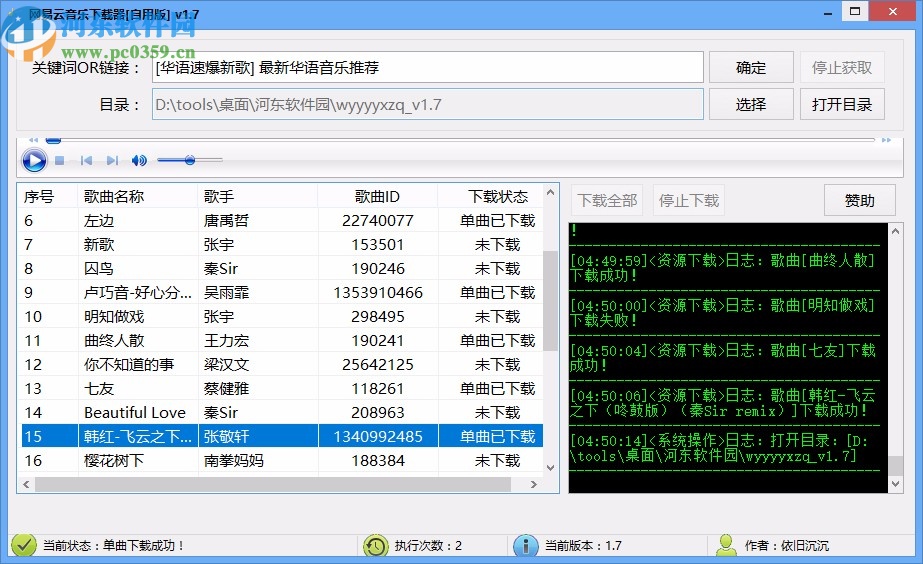The width and height of the screenshot is (923, 564).
Task: Click the singer cell 南拳妈妈
Action: coord(234,460)
